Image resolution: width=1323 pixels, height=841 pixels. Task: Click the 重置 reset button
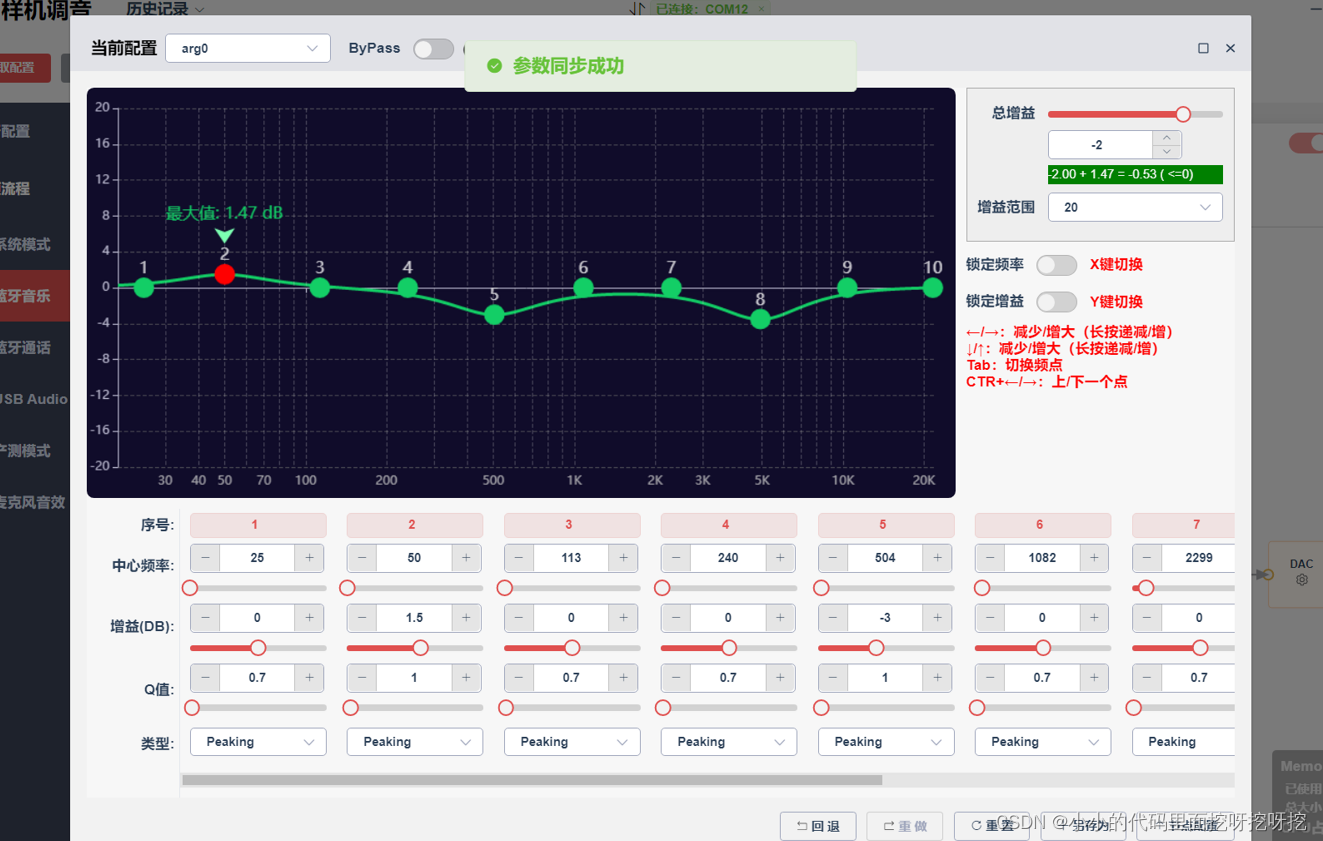coord(992,826)
